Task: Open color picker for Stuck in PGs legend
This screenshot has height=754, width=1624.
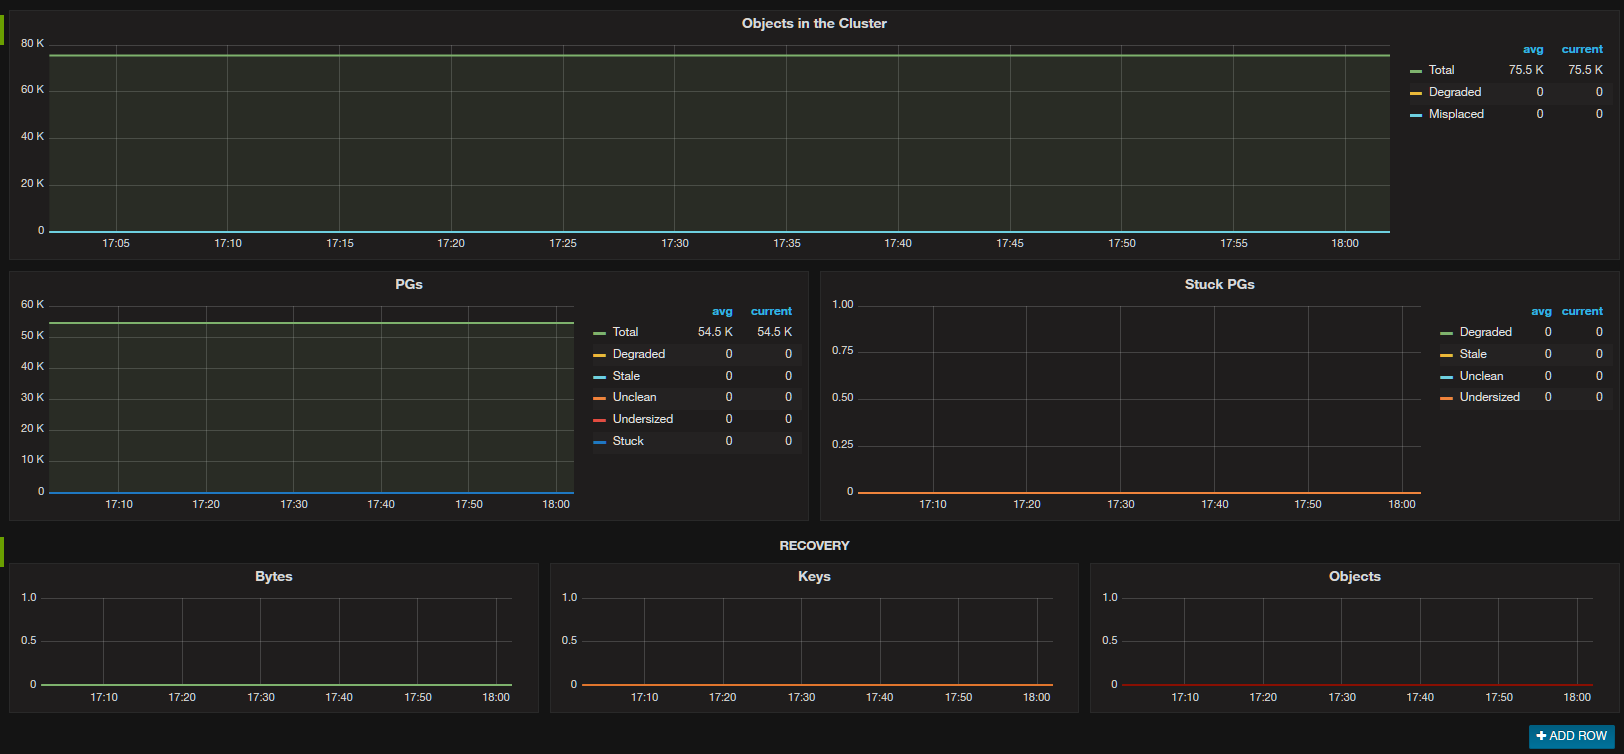Action: point(600,442)
